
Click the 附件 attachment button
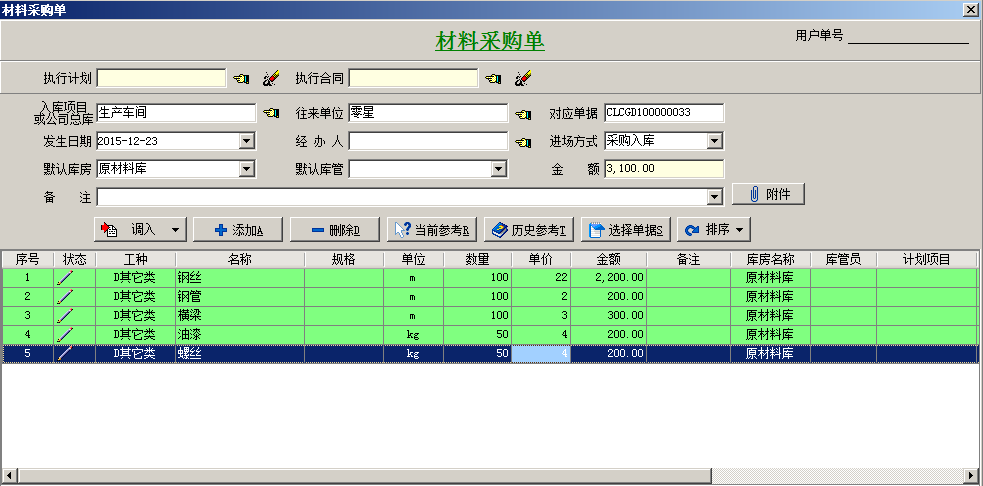[x=768, y=194]
